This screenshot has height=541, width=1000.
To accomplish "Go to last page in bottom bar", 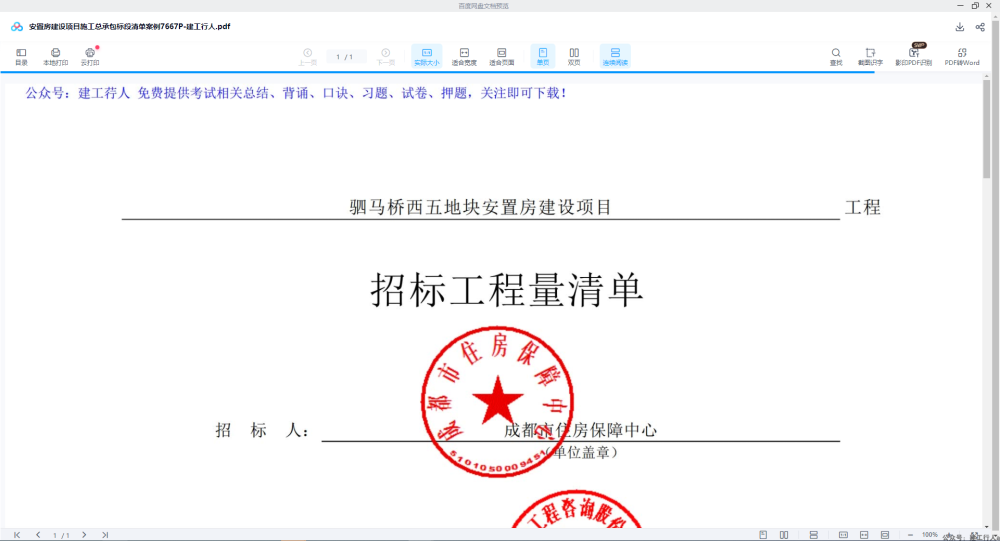I will coord(105,535).
